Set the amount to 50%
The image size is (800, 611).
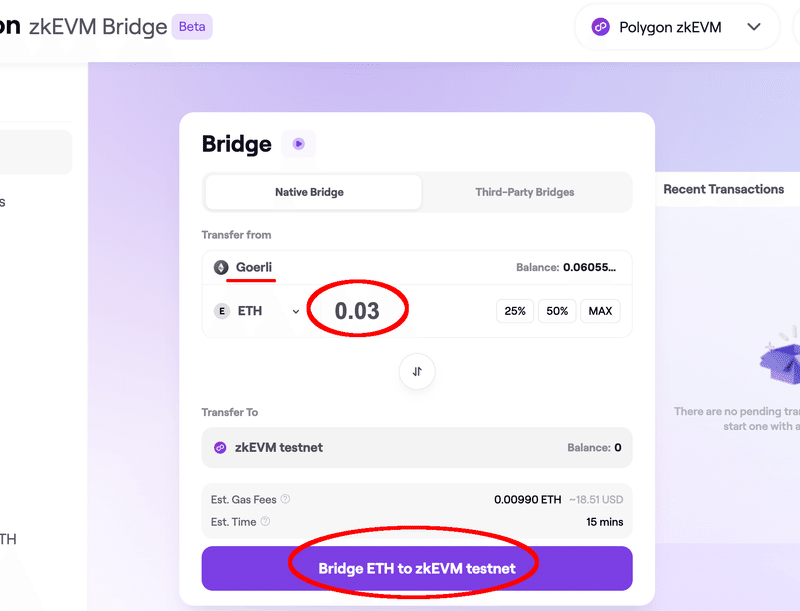tap(557, 311)
